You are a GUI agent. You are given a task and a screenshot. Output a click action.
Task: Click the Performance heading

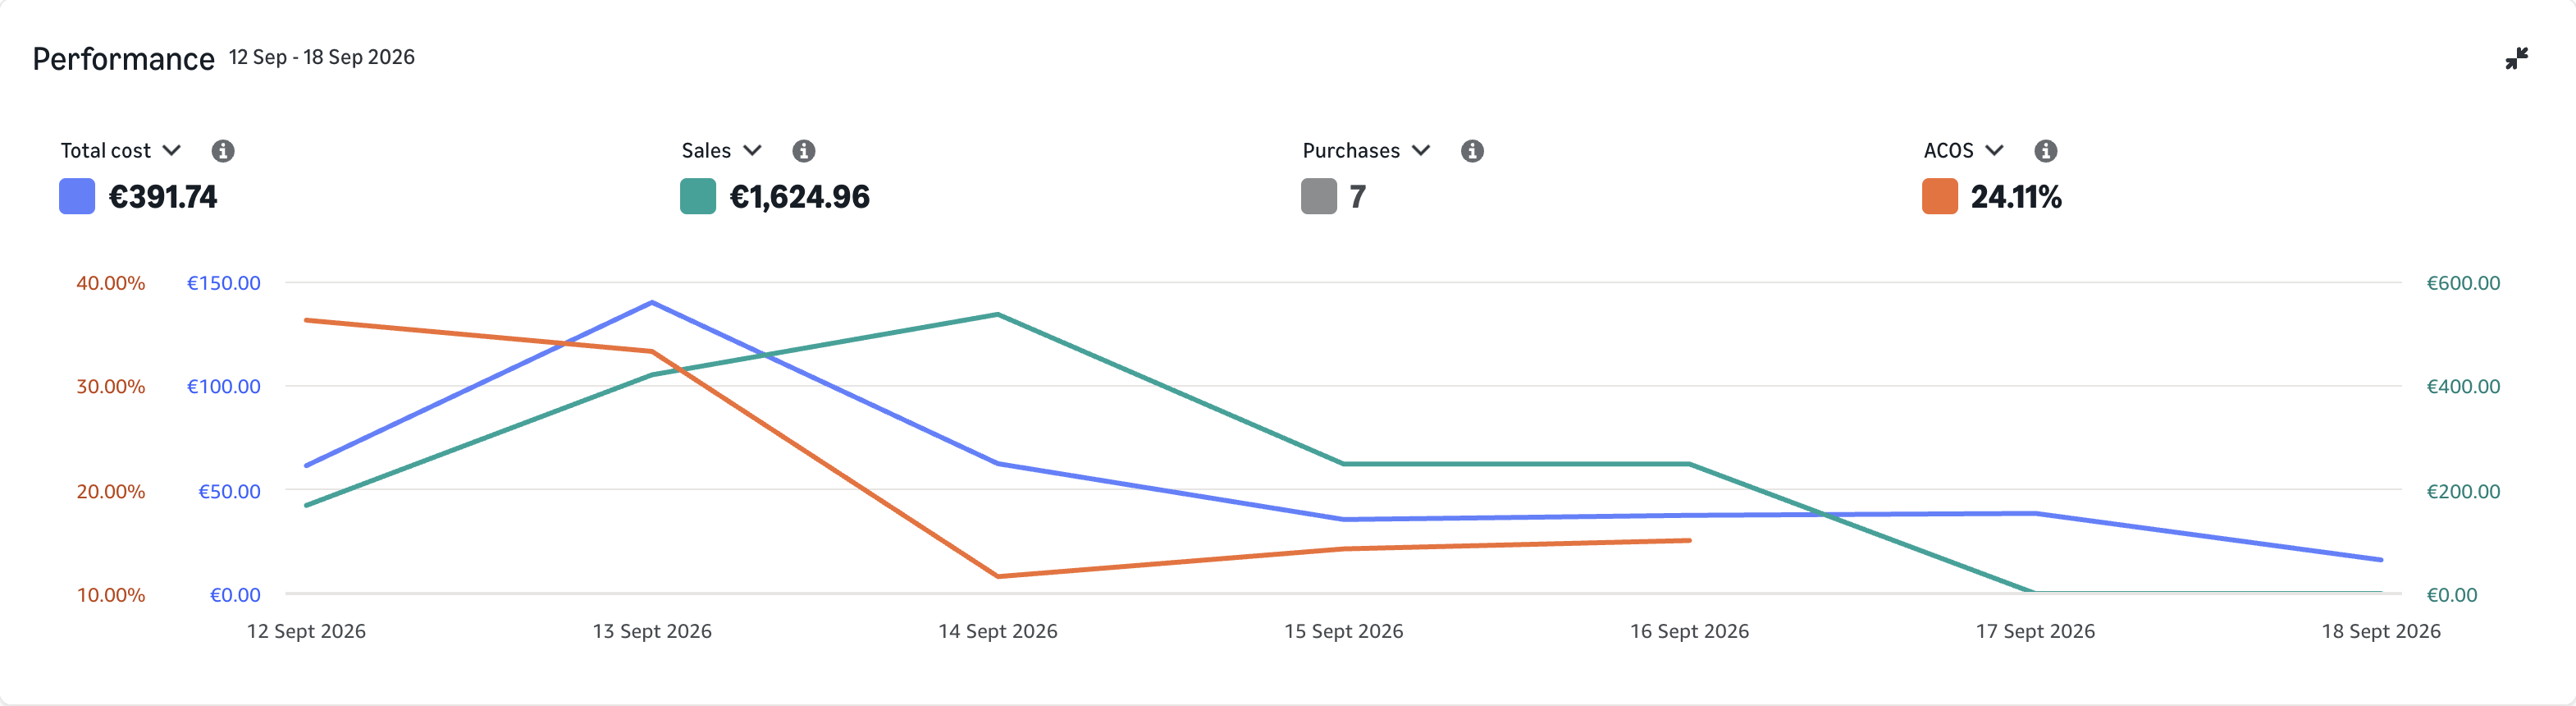(x=124, y=59)
